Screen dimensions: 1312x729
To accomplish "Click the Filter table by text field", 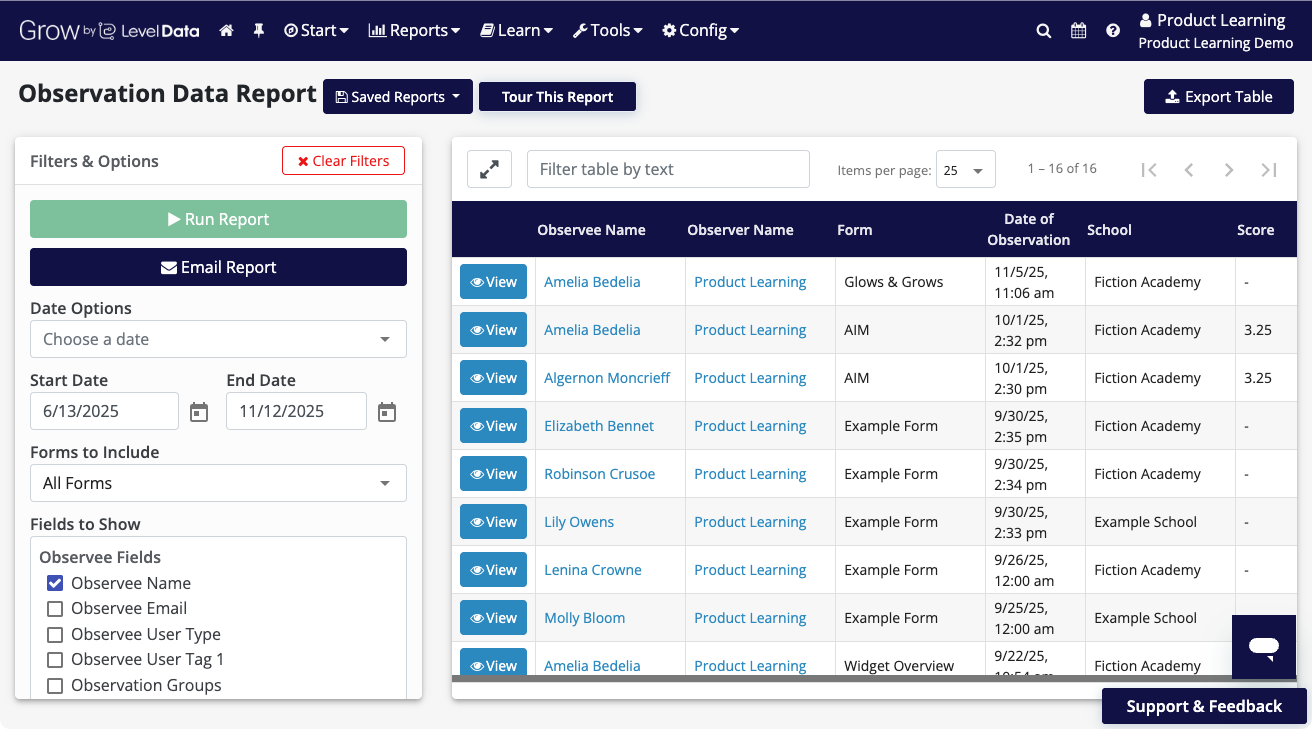I will (x=668, y=169).
